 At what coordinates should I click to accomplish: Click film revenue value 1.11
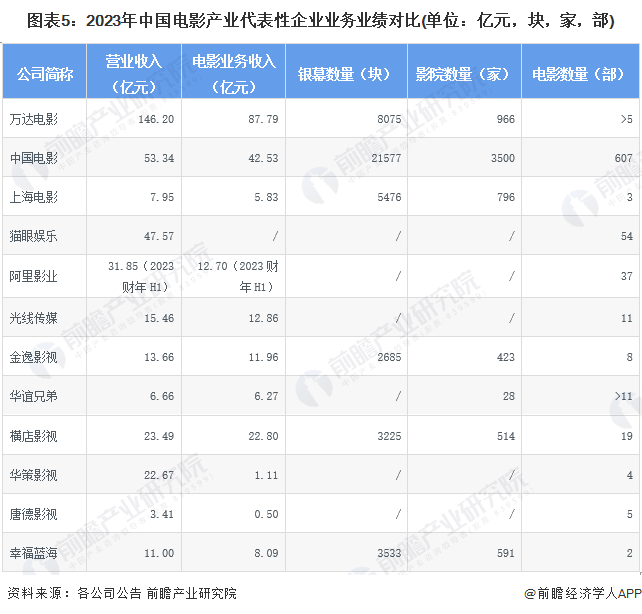266,475
